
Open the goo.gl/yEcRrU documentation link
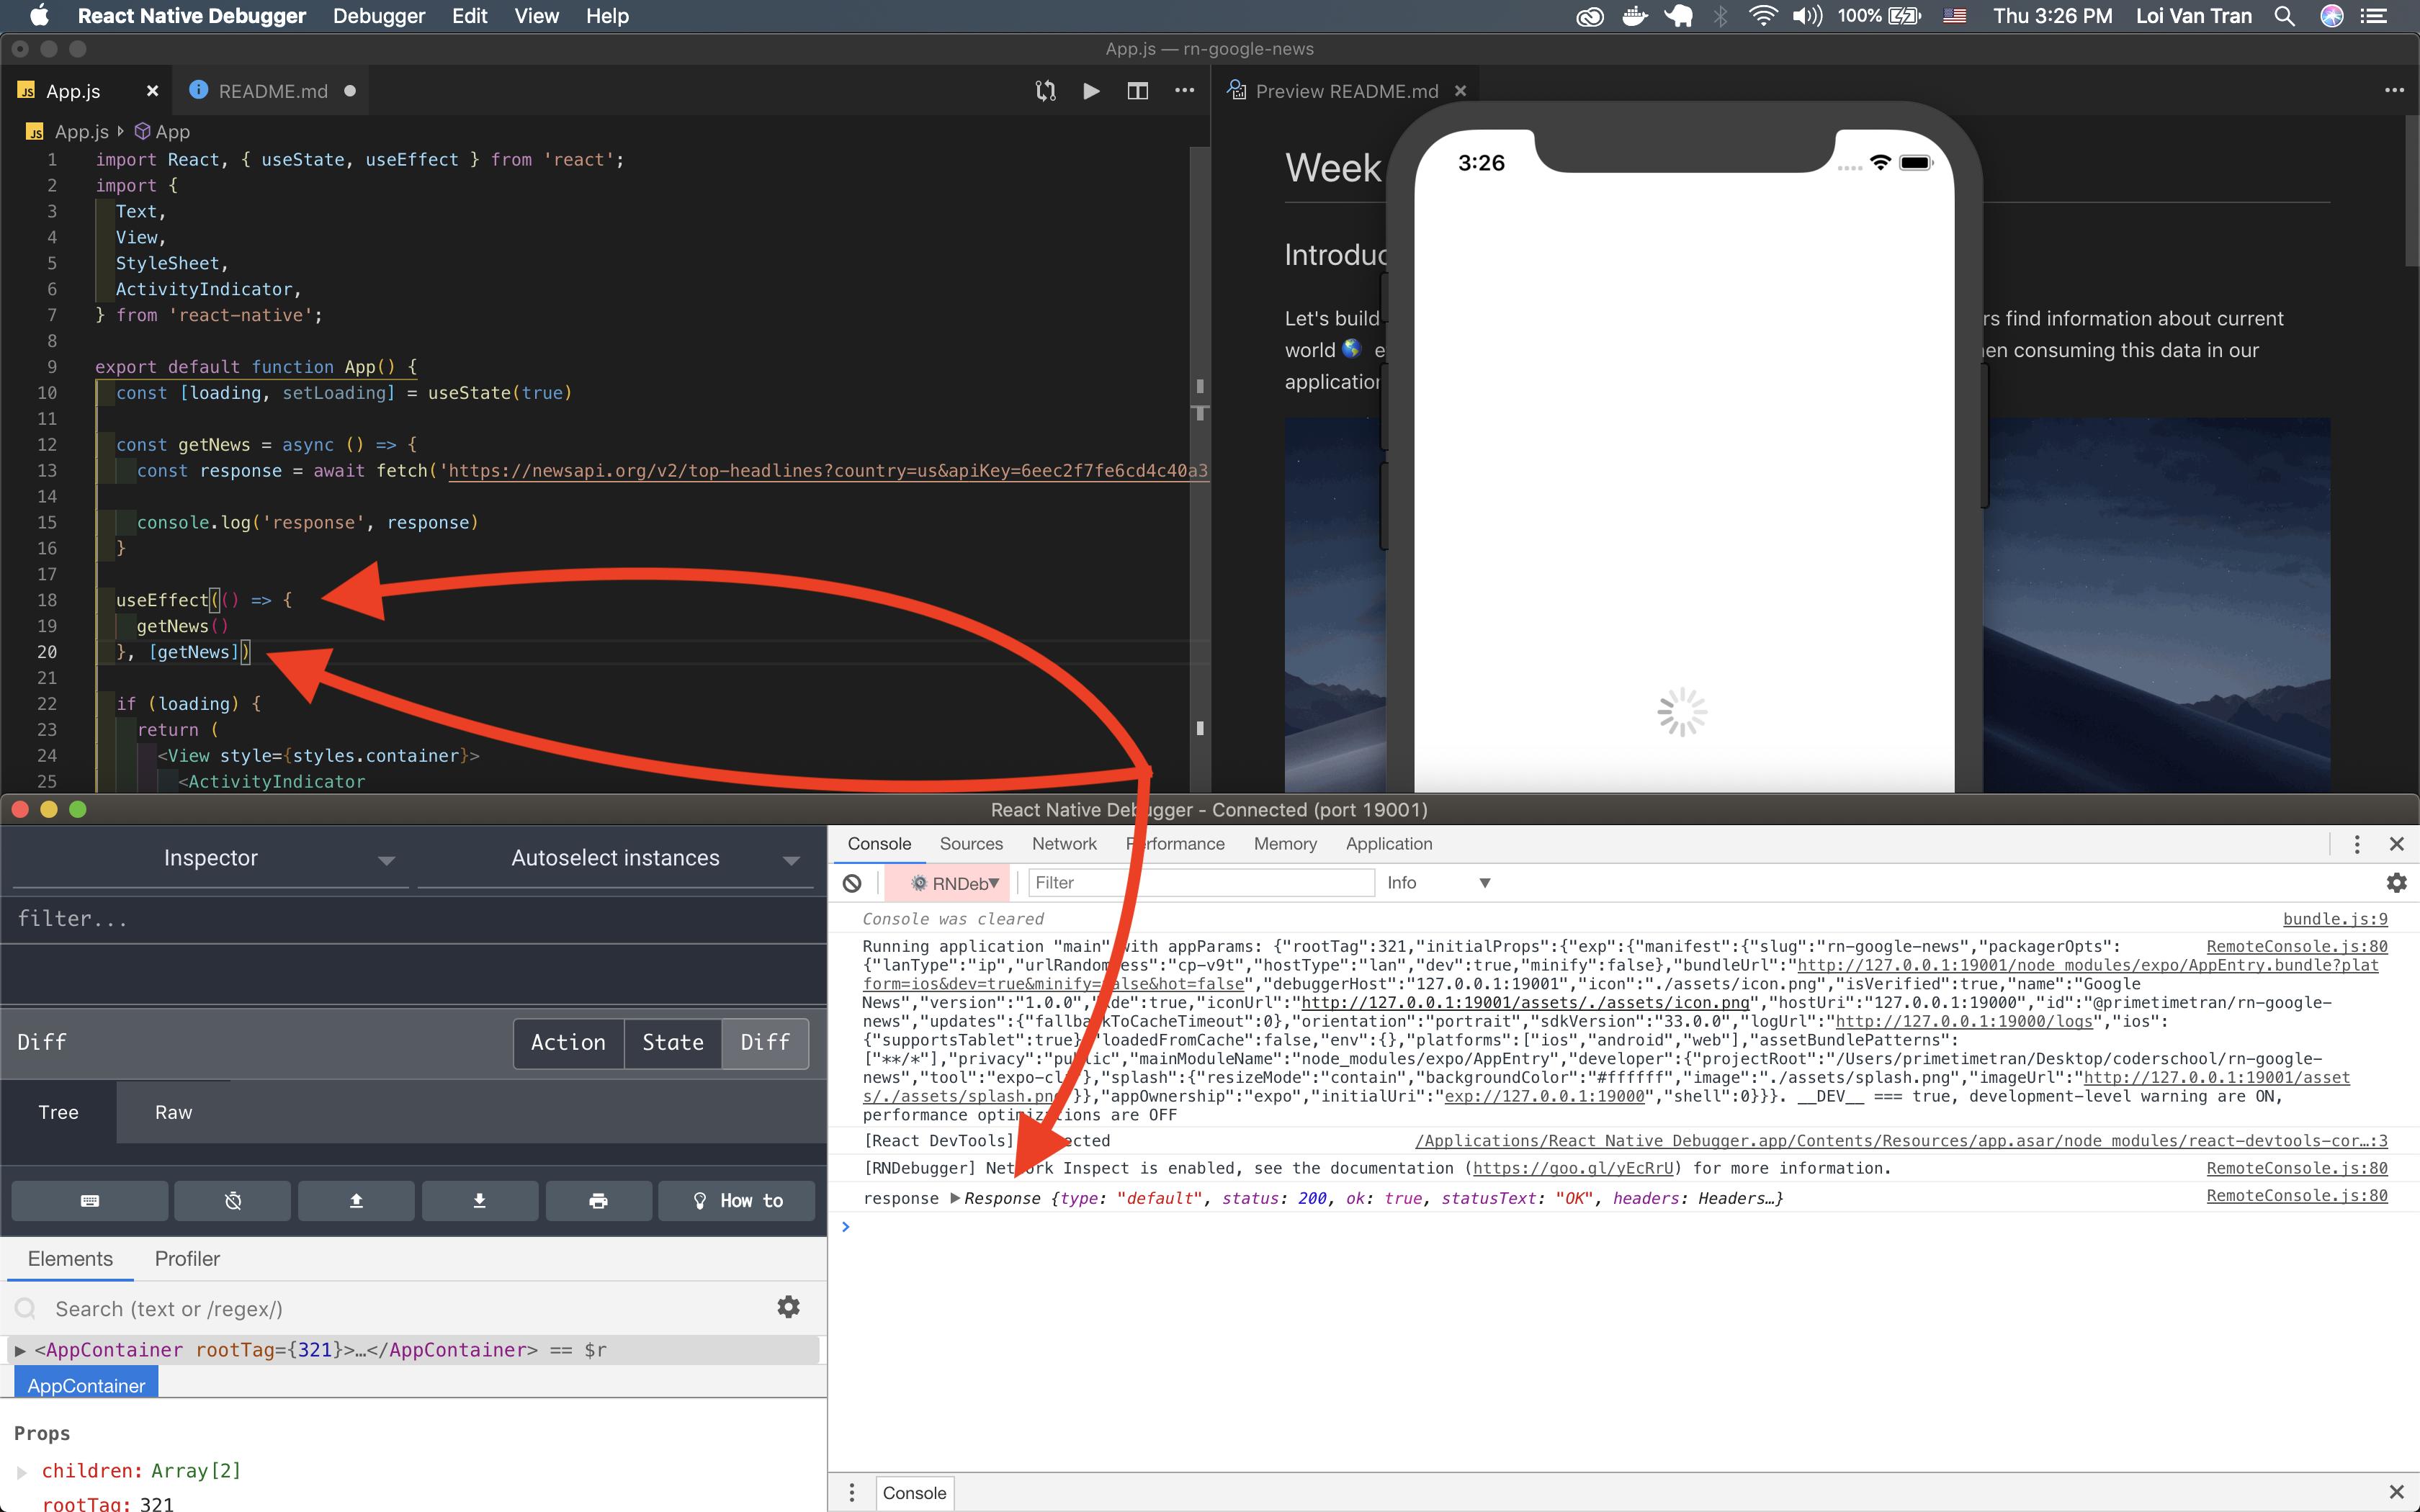pos(1573,1168)
